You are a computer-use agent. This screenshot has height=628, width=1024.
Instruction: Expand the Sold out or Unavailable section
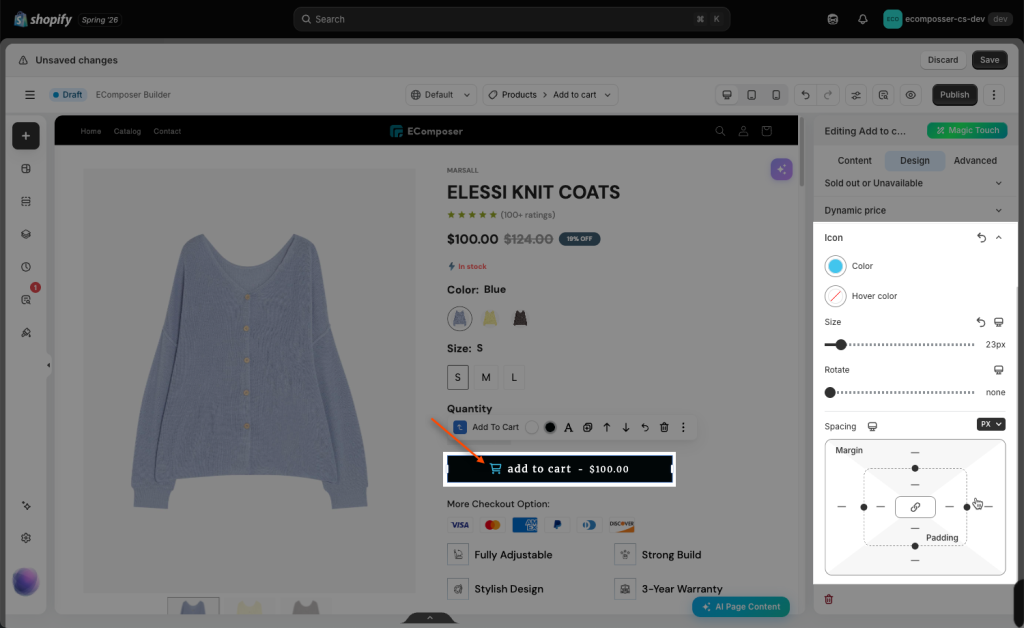click(x=914, y=183)
